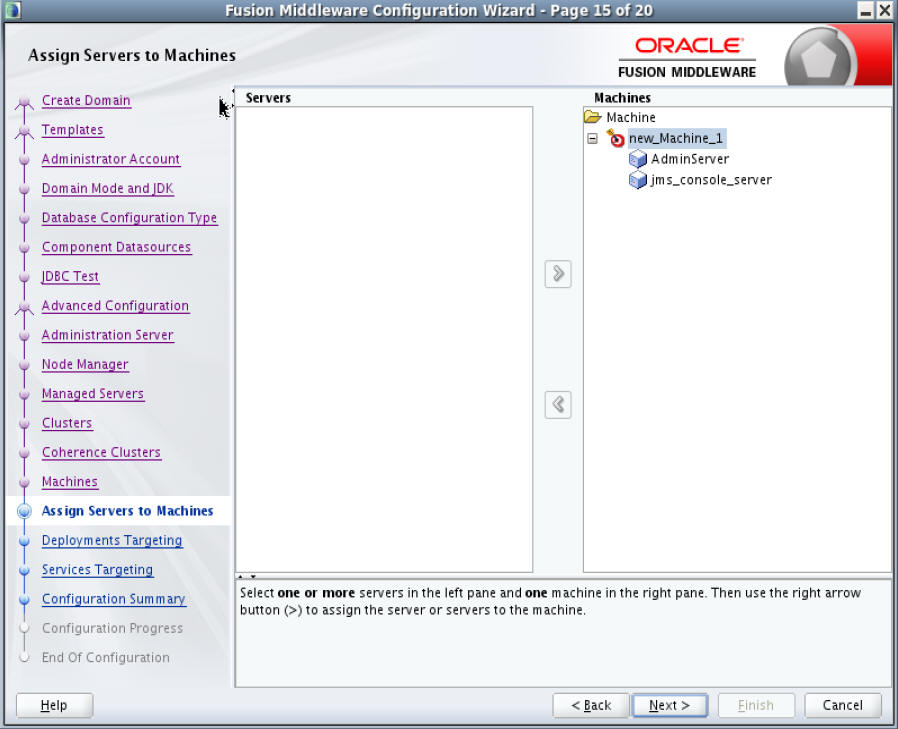The width and height of the screenshot is (898, 729).
Task: Go to Services Targeting step
Action: click(x=97, y=570)
